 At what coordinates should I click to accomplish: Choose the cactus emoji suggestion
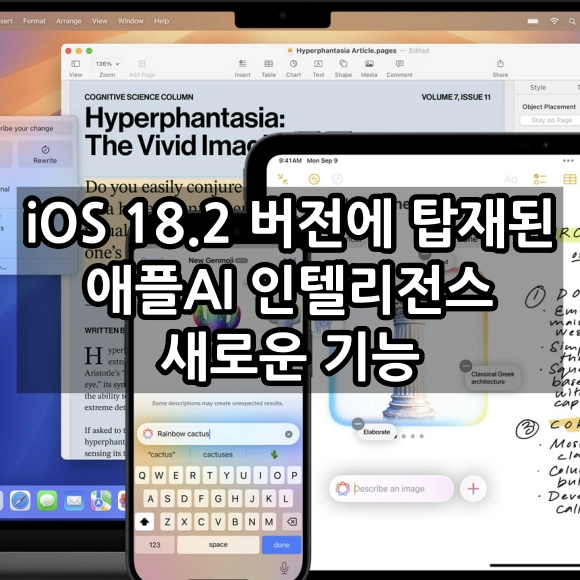(274, 455)
